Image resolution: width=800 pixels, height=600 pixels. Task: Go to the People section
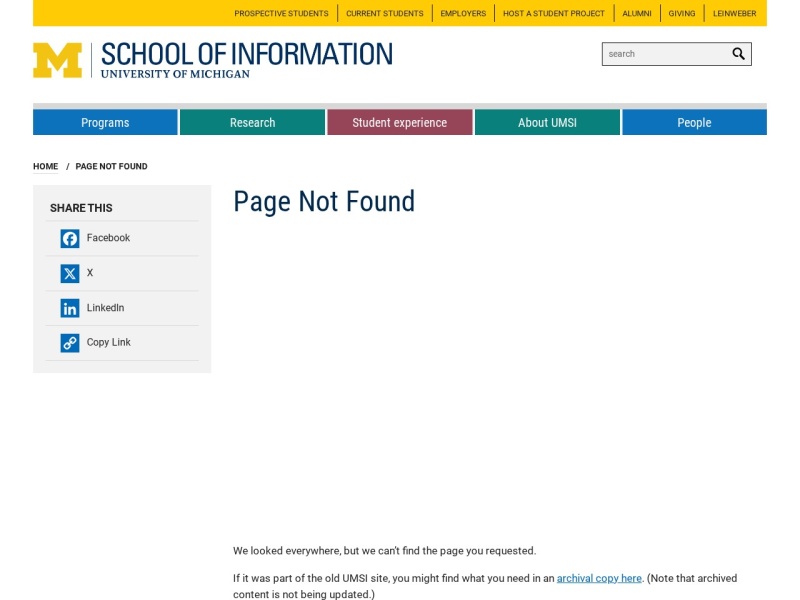[694, 122]
